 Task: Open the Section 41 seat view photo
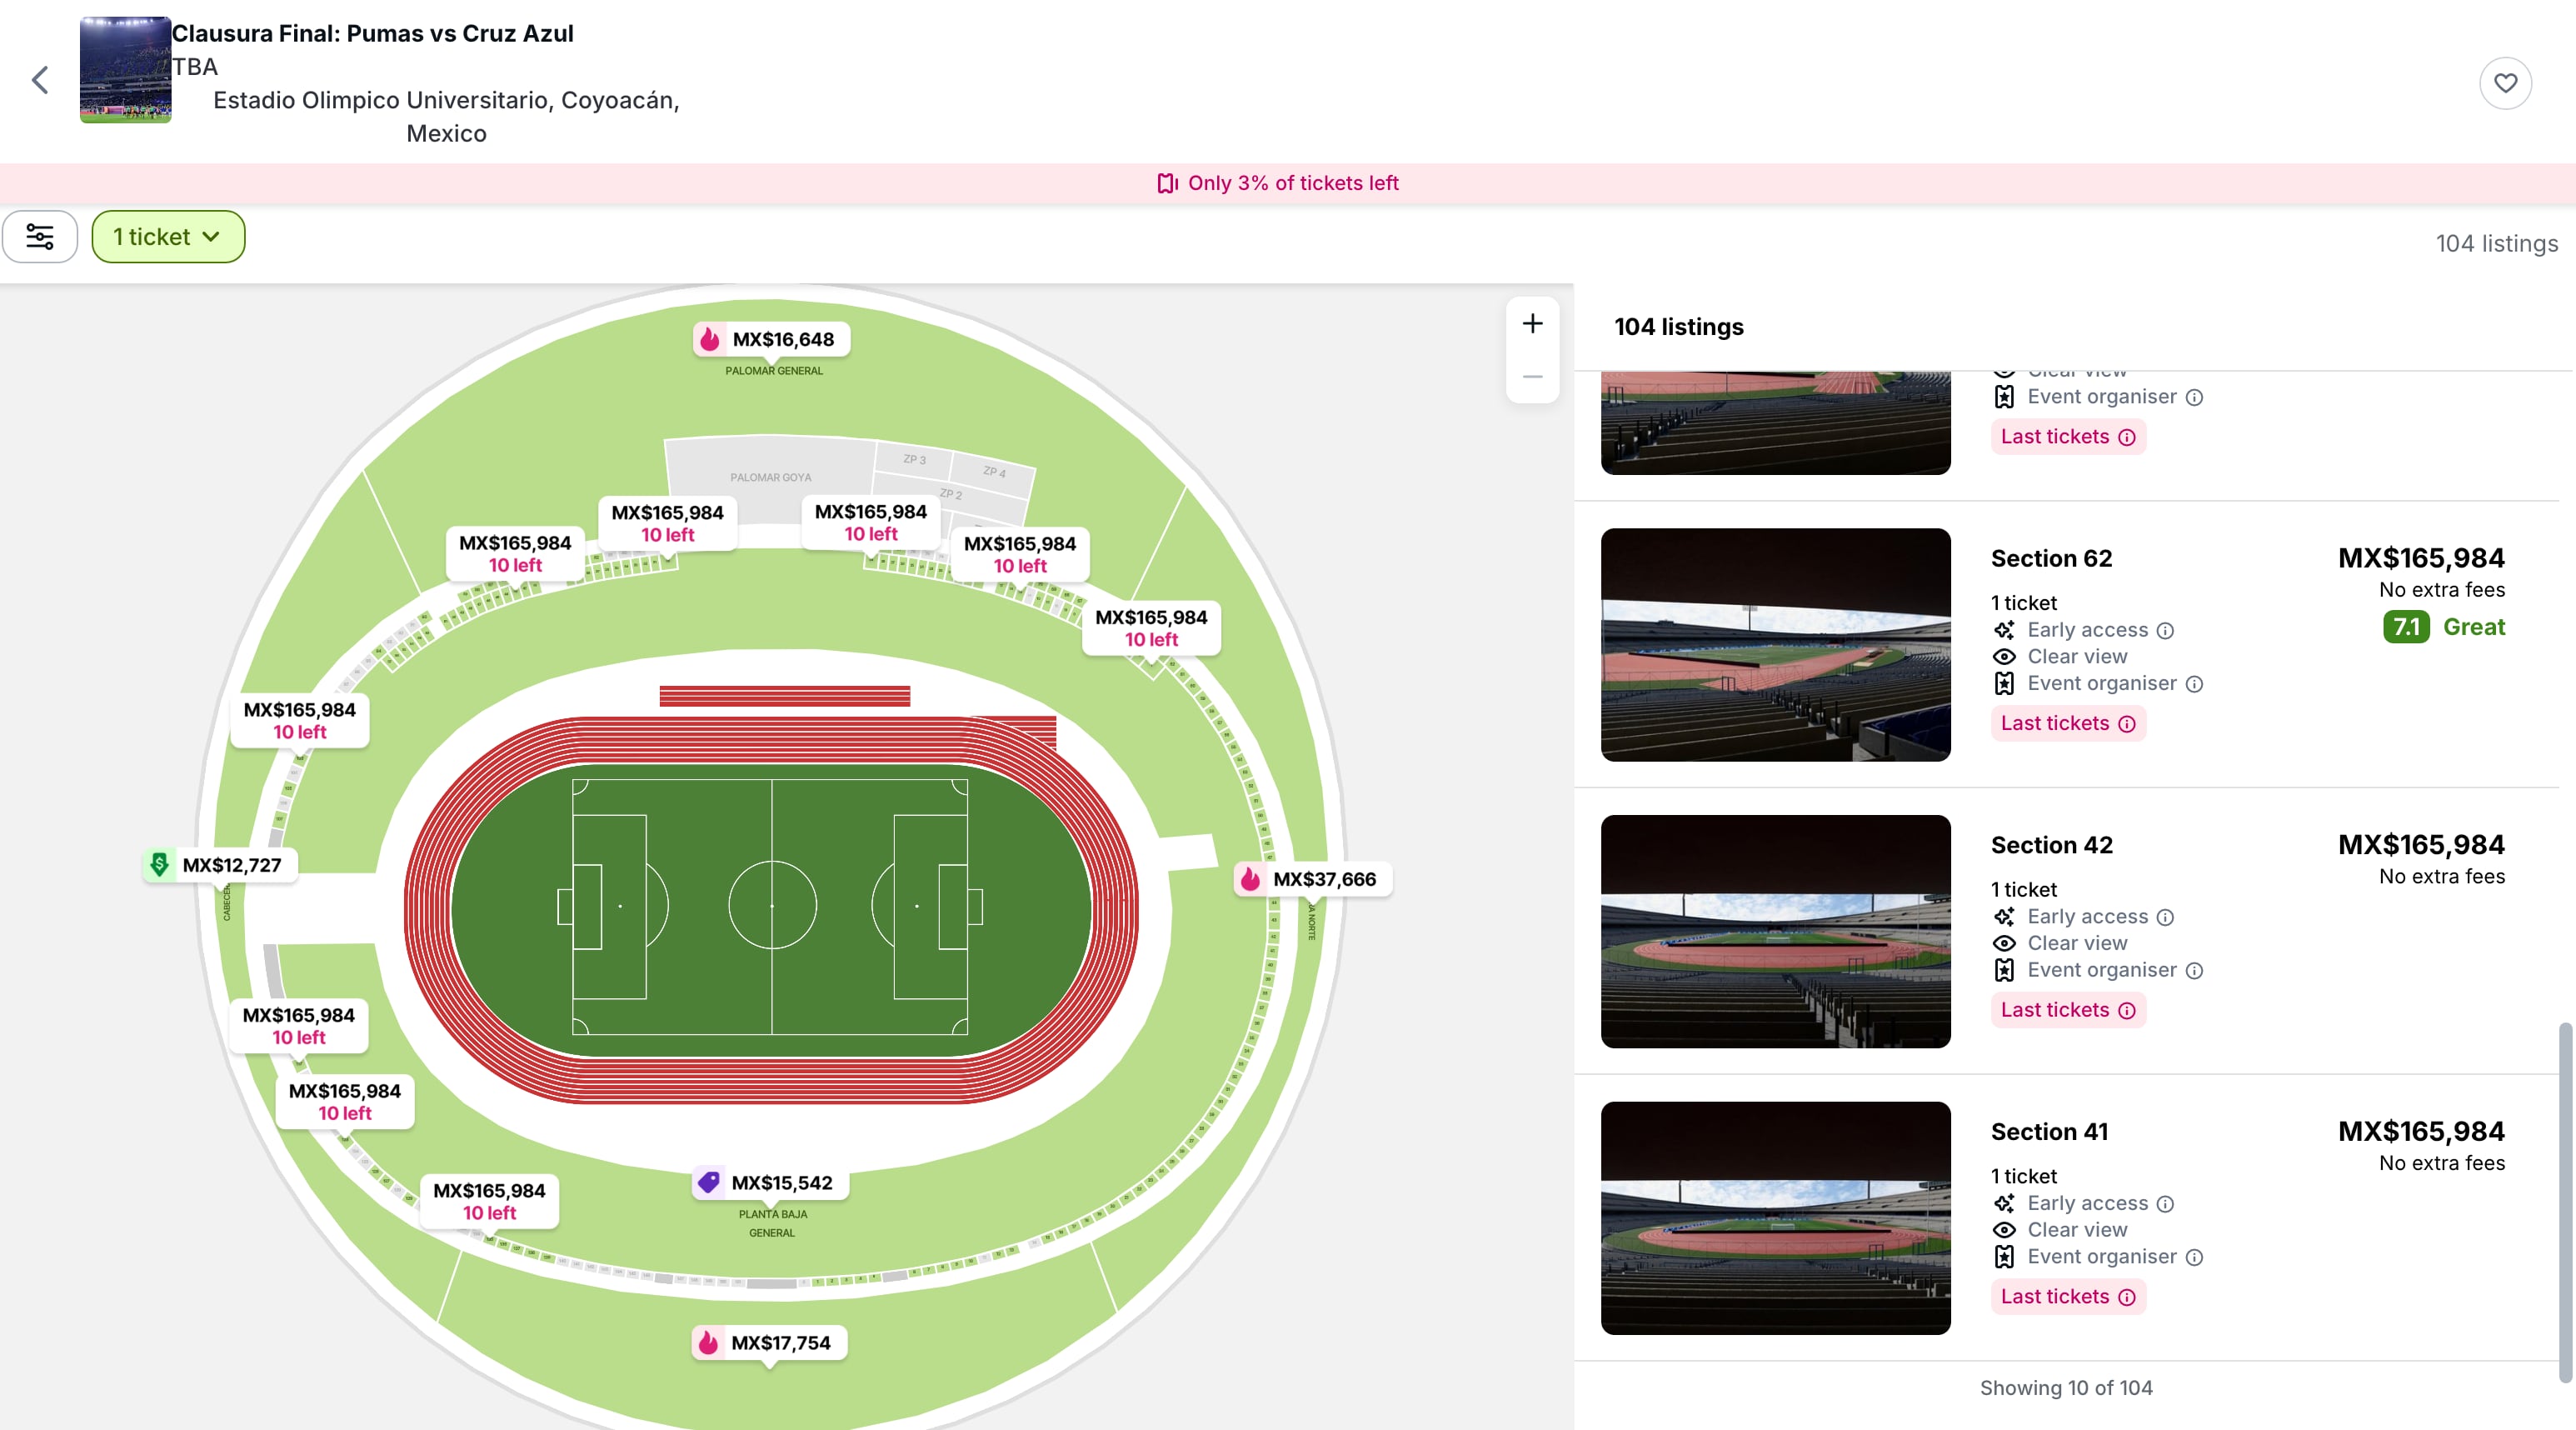click(1775, 1218)
